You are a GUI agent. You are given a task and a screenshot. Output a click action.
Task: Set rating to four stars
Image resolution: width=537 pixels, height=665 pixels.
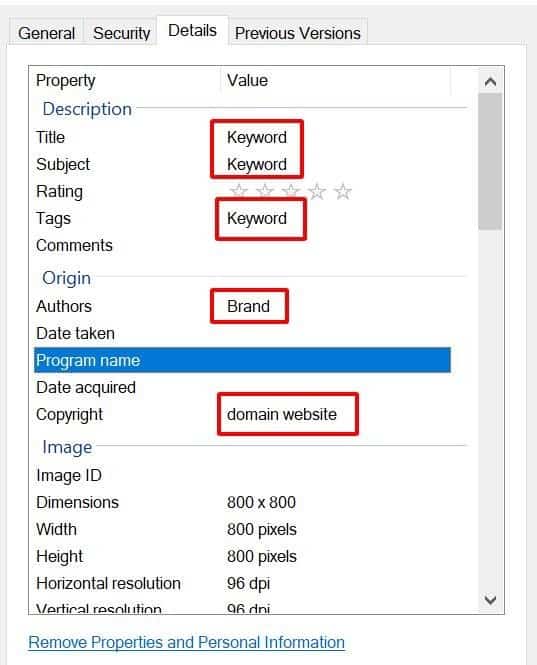coord(317,192)
